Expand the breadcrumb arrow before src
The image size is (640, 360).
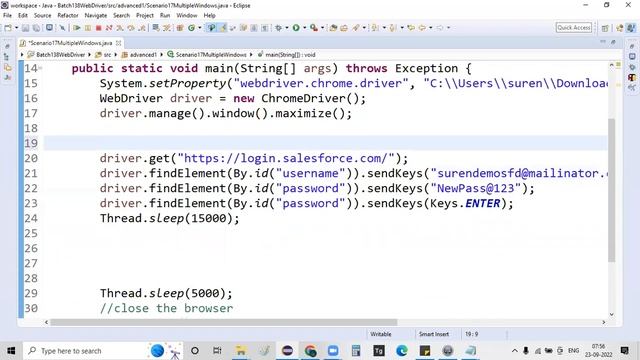(x=89, y=55)
